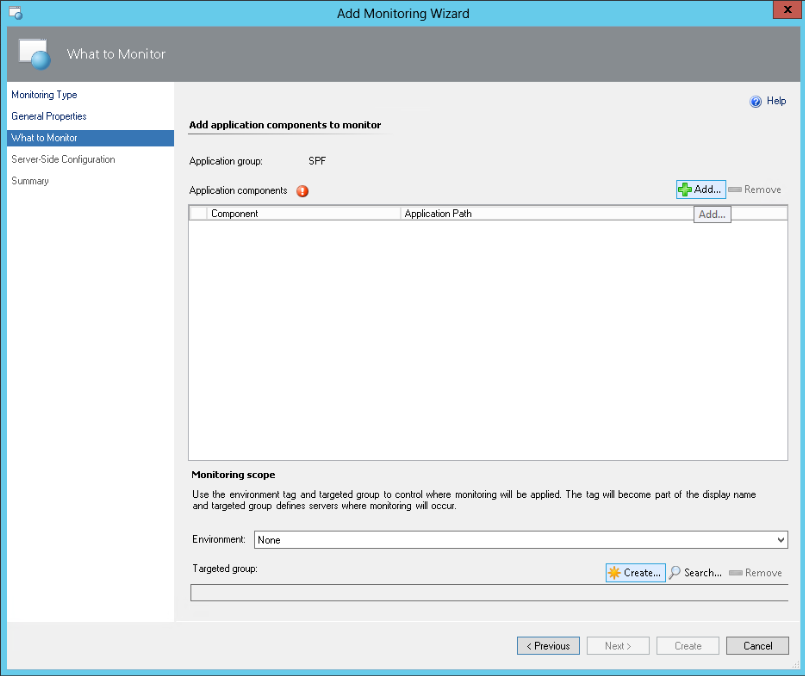Open the General Properties step
805x676 pixels.
[49, 117]
